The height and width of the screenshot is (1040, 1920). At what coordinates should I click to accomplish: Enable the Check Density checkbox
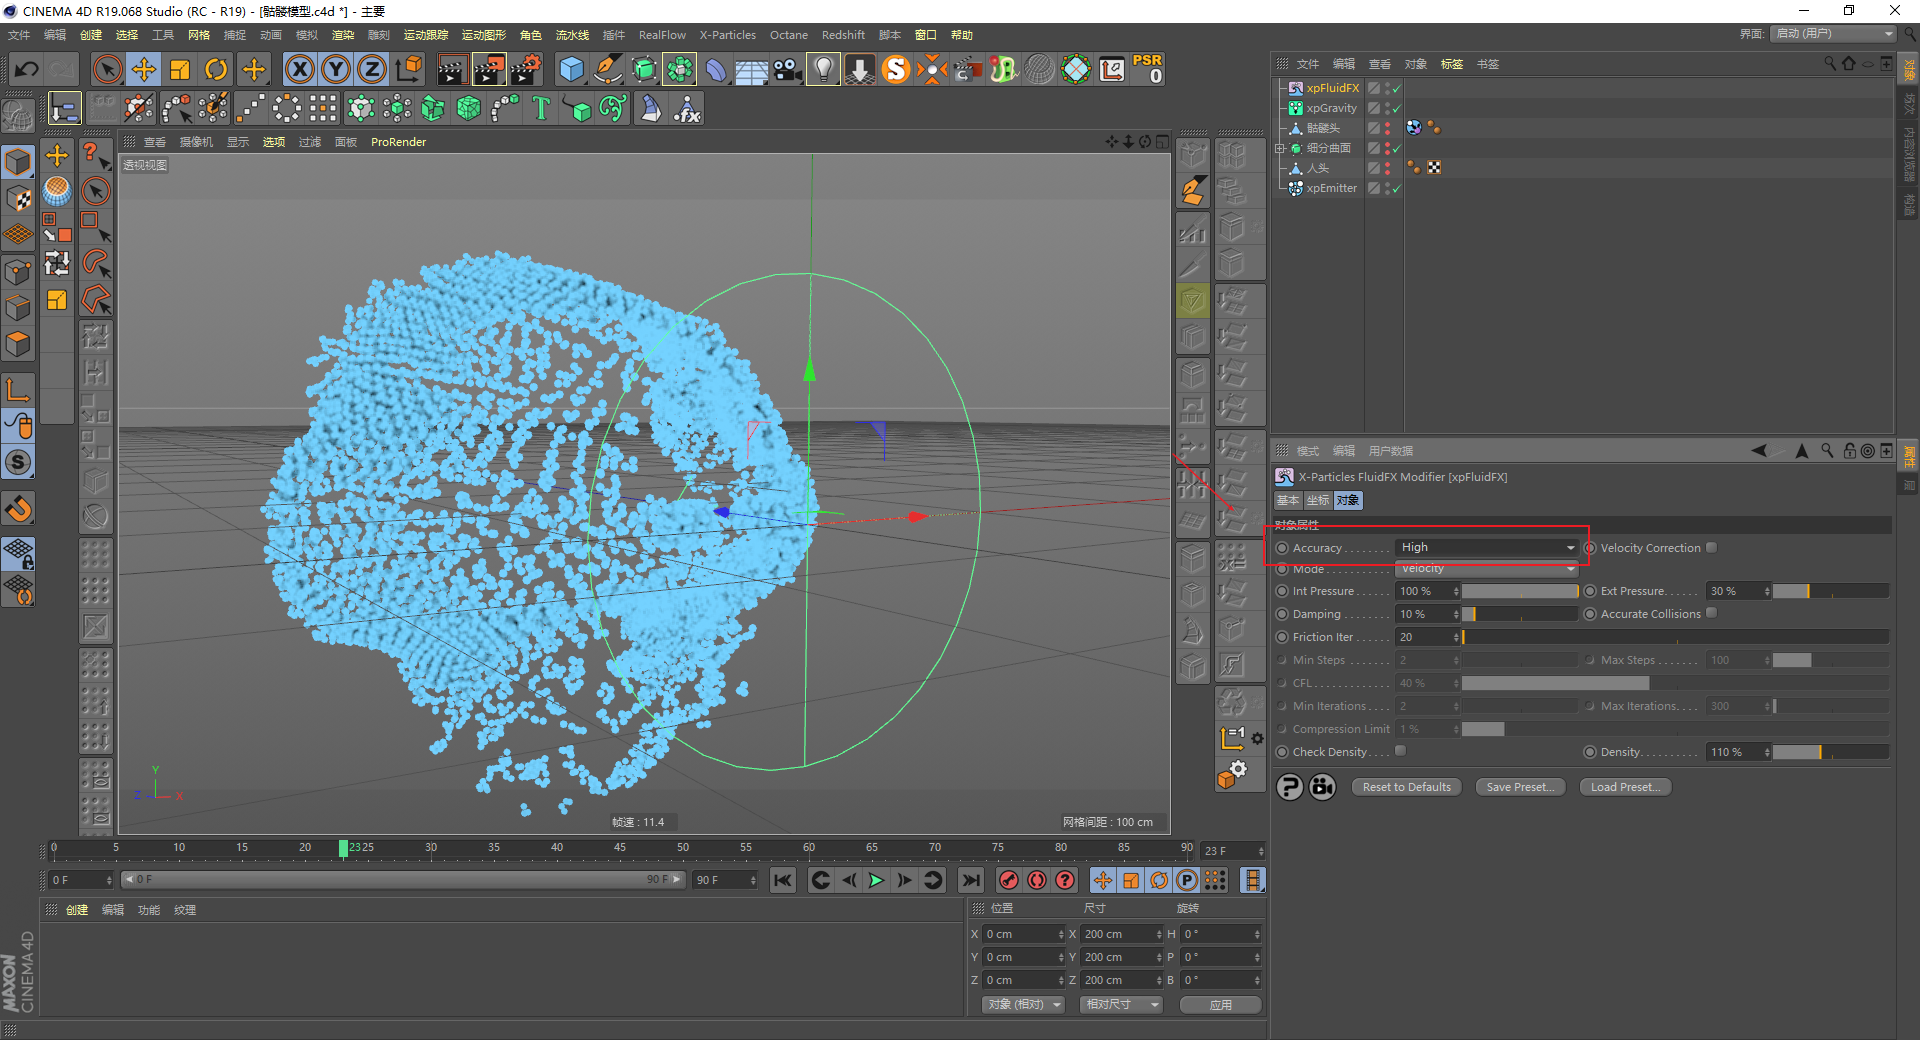click(x=1400, y=751)
